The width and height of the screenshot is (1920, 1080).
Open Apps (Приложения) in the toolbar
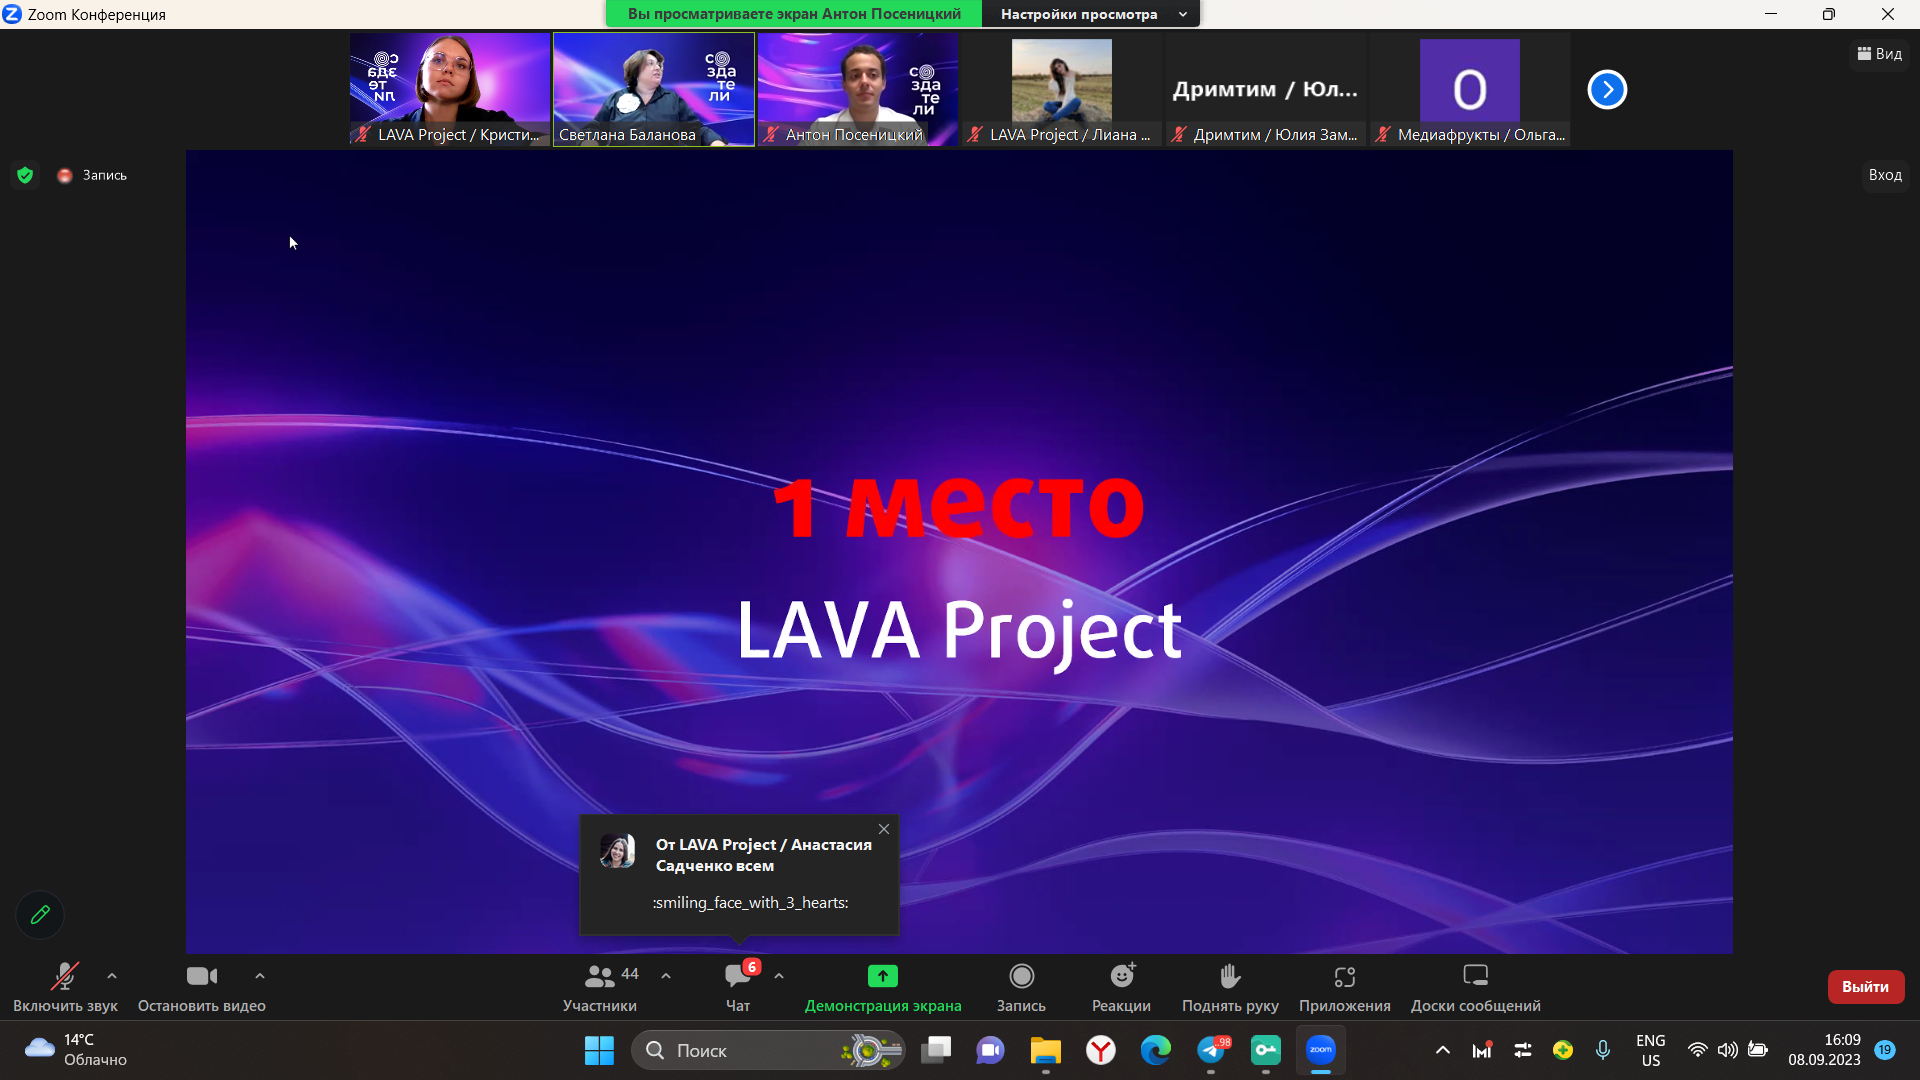(1344, 976)
